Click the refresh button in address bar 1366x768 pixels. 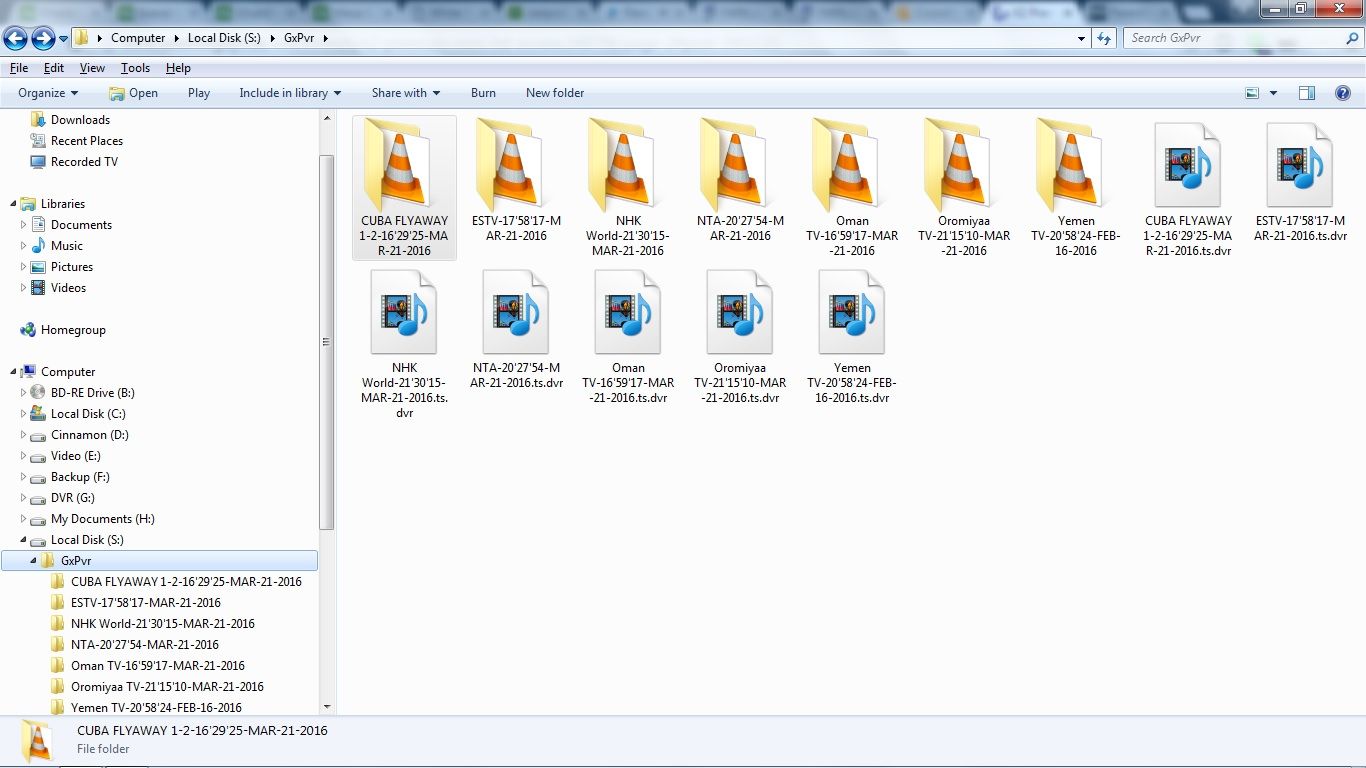[1104, 38]
